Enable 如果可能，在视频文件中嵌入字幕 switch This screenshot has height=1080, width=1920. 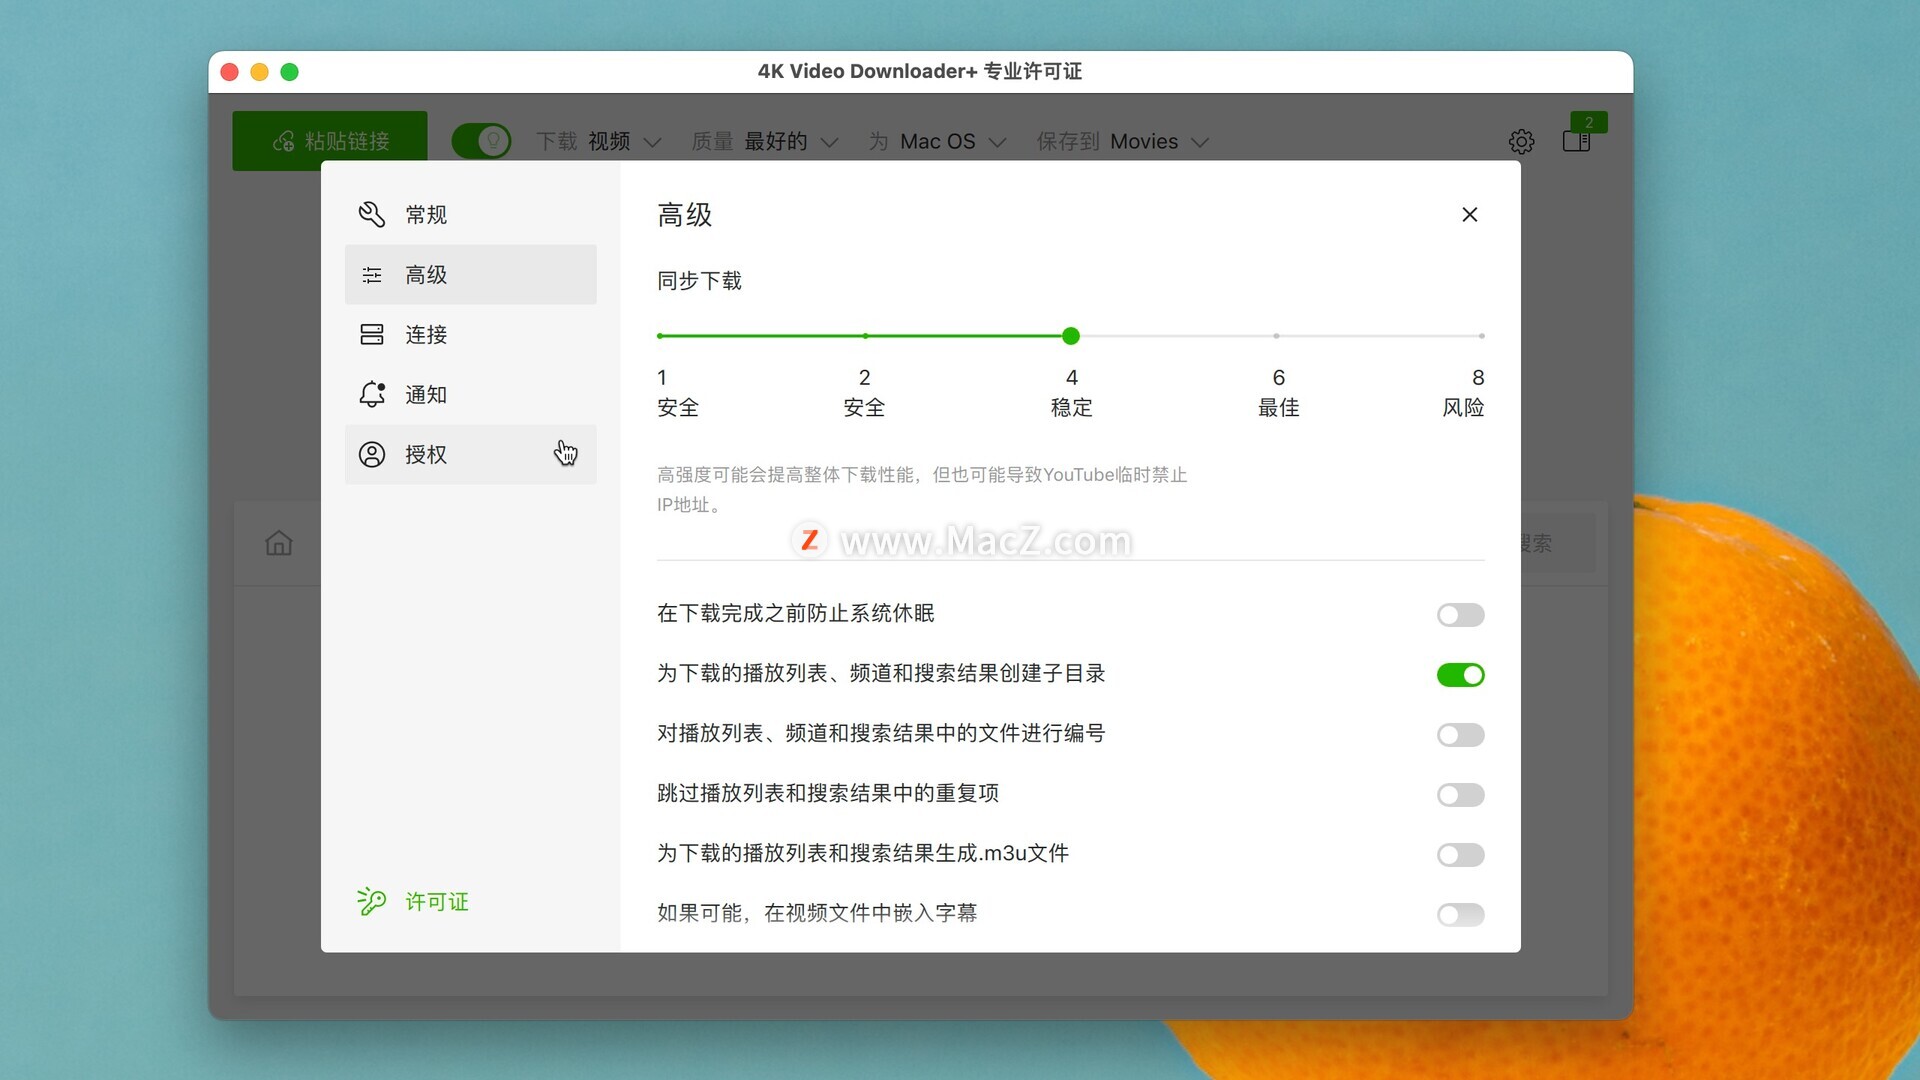[x=1461, y=915]
